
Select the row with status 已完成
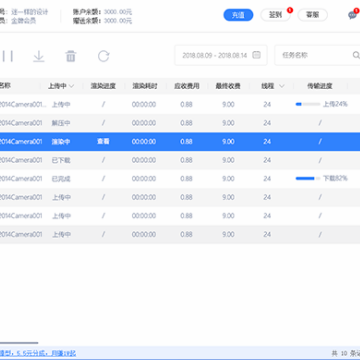coord(180,179)
